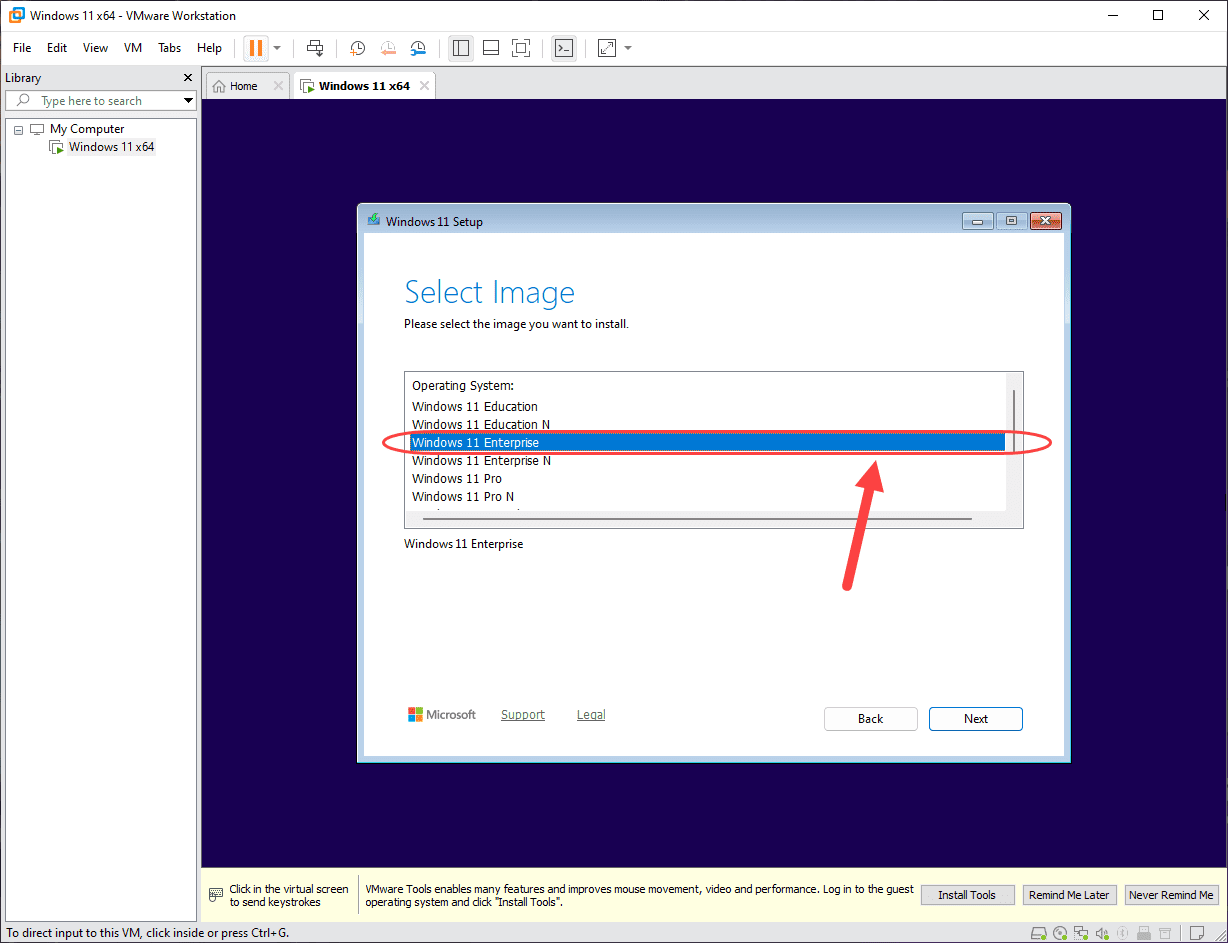Open the Support link

tap(523, 715)
